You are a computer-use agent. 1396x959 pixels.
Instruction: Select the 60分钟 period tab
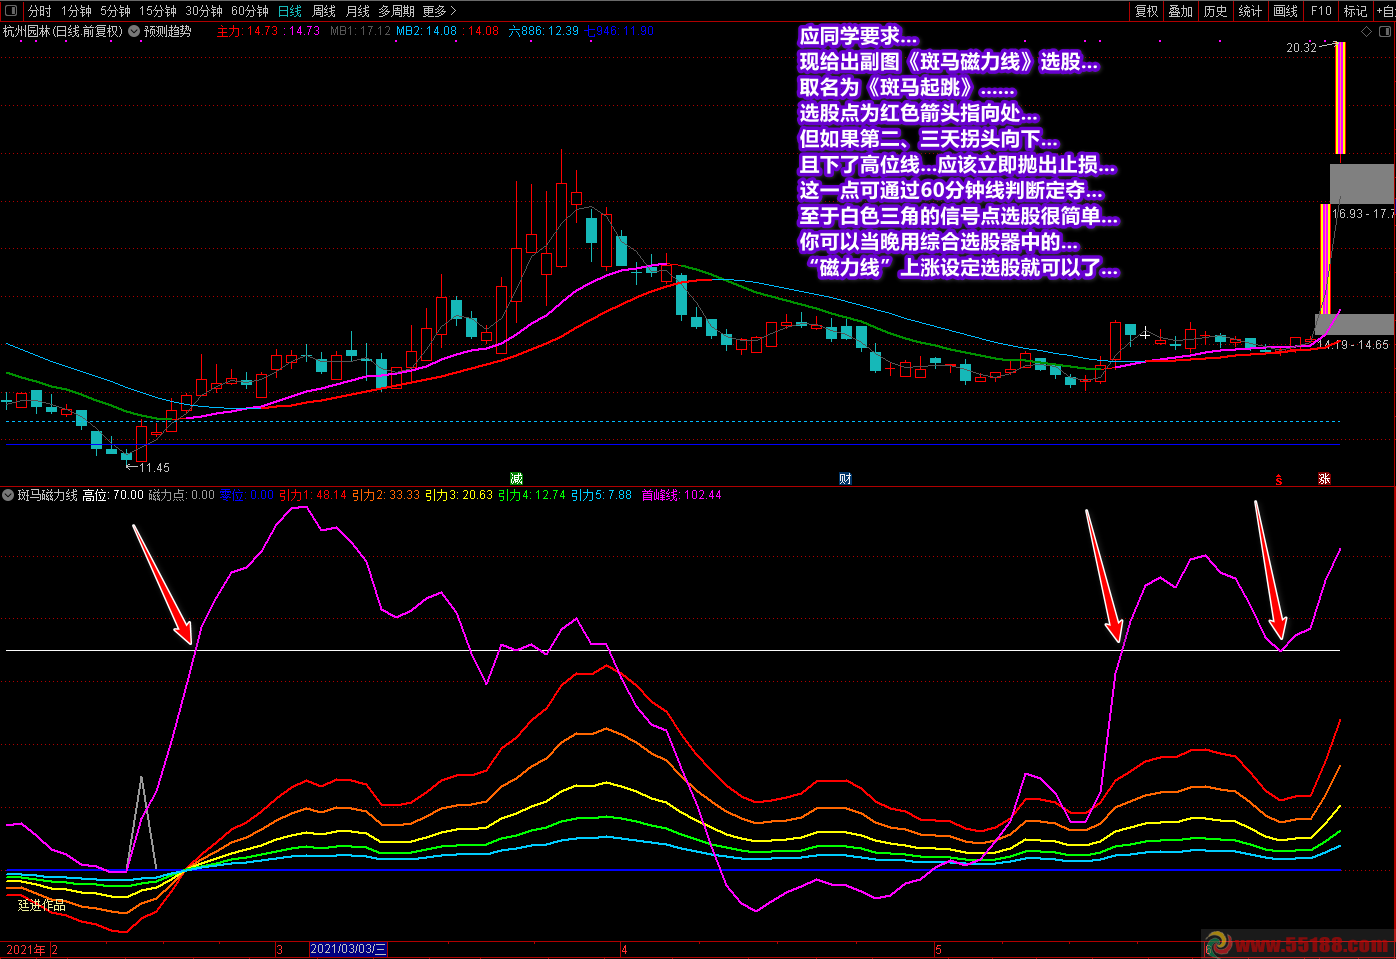pos(250,11)
